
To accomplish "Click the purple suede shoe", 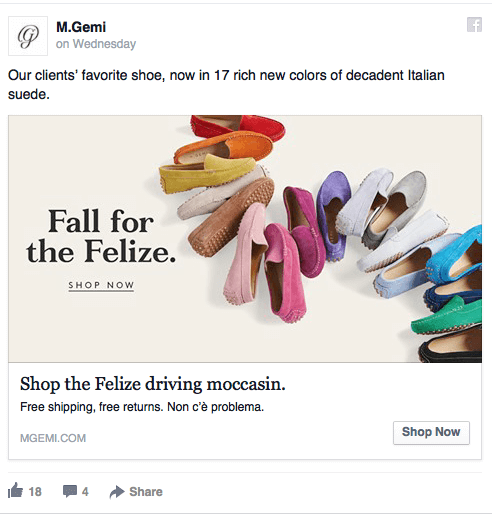I will click(333, 213).
